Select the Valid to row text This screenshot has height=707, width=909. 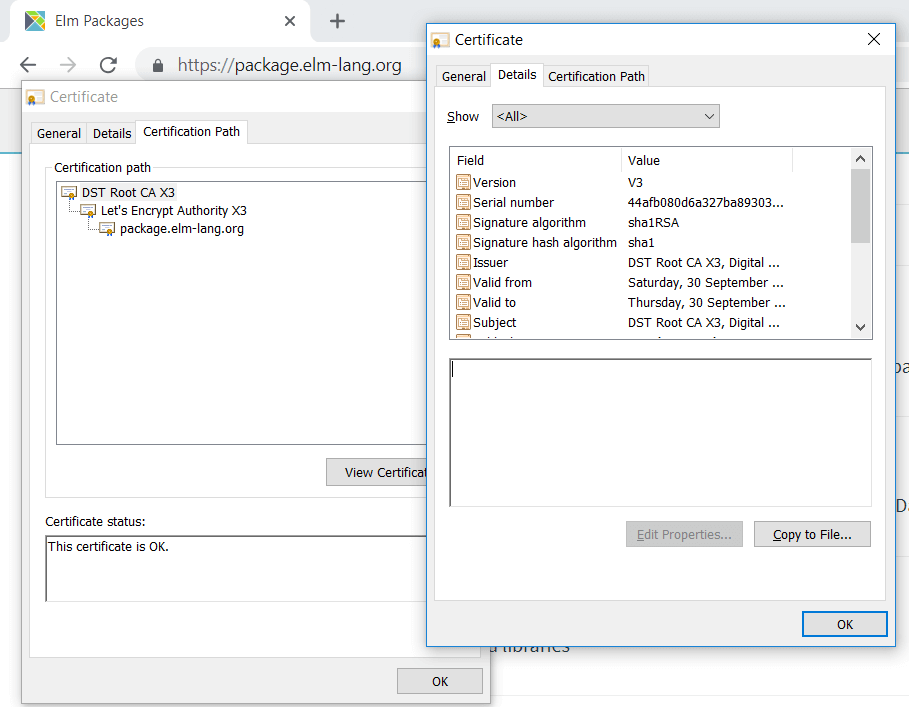click(x=494, y=303)
